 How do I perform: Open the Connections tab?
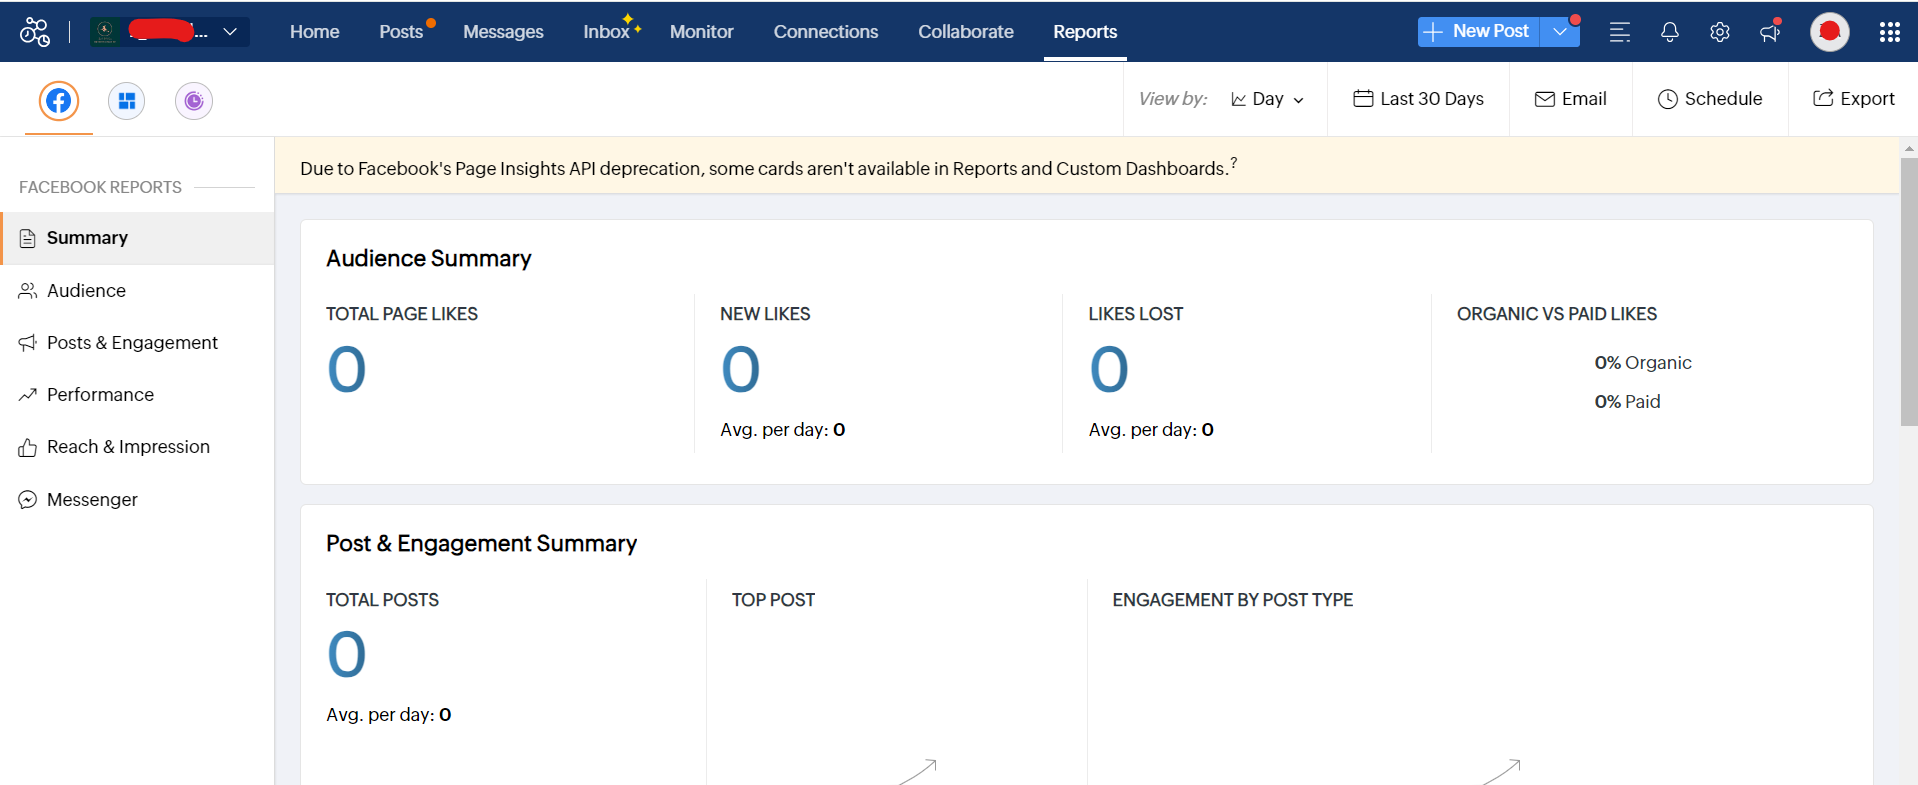(825, 32)
